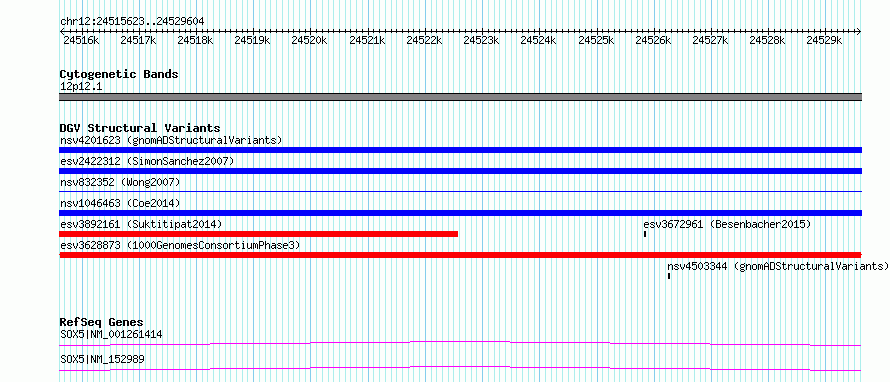Select the 24518k ruler tick label

pyautogui.click(x=195, y=40)
